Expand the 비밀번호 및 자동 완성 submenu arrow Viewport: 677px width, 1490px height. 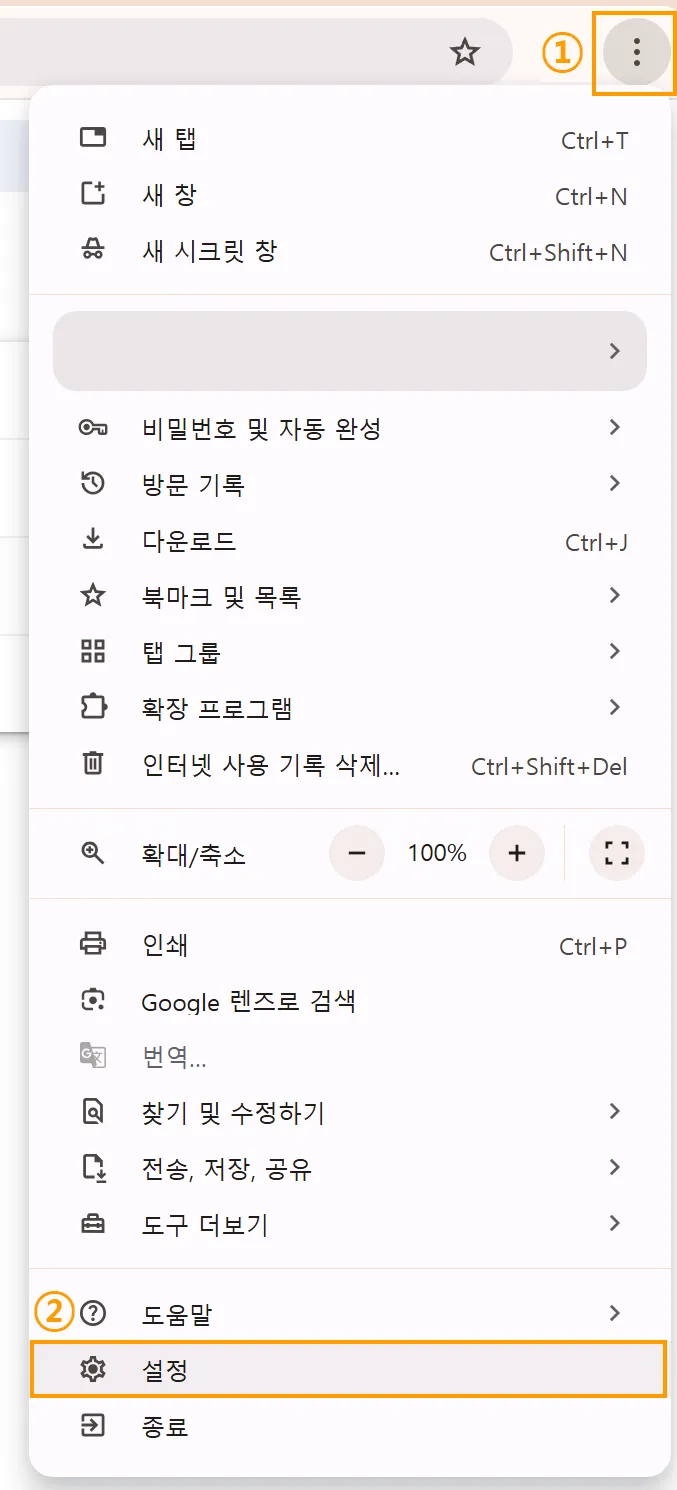tap(615, 428)
